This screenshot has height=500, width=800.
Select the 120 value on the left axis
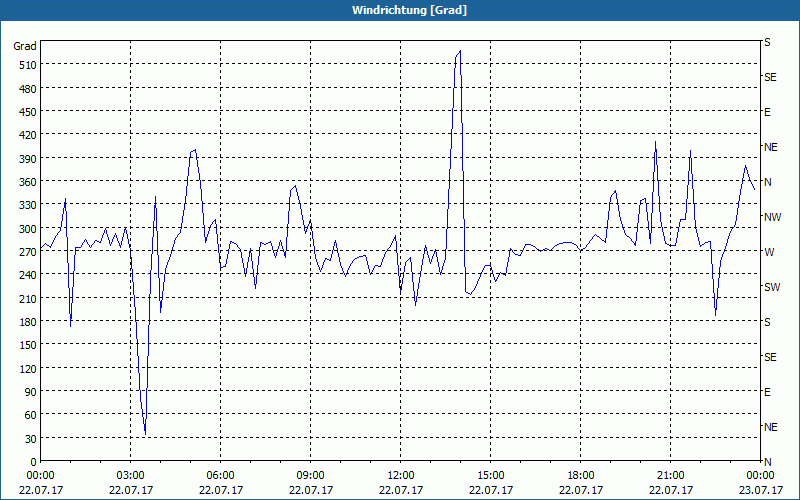pos(28,369)
